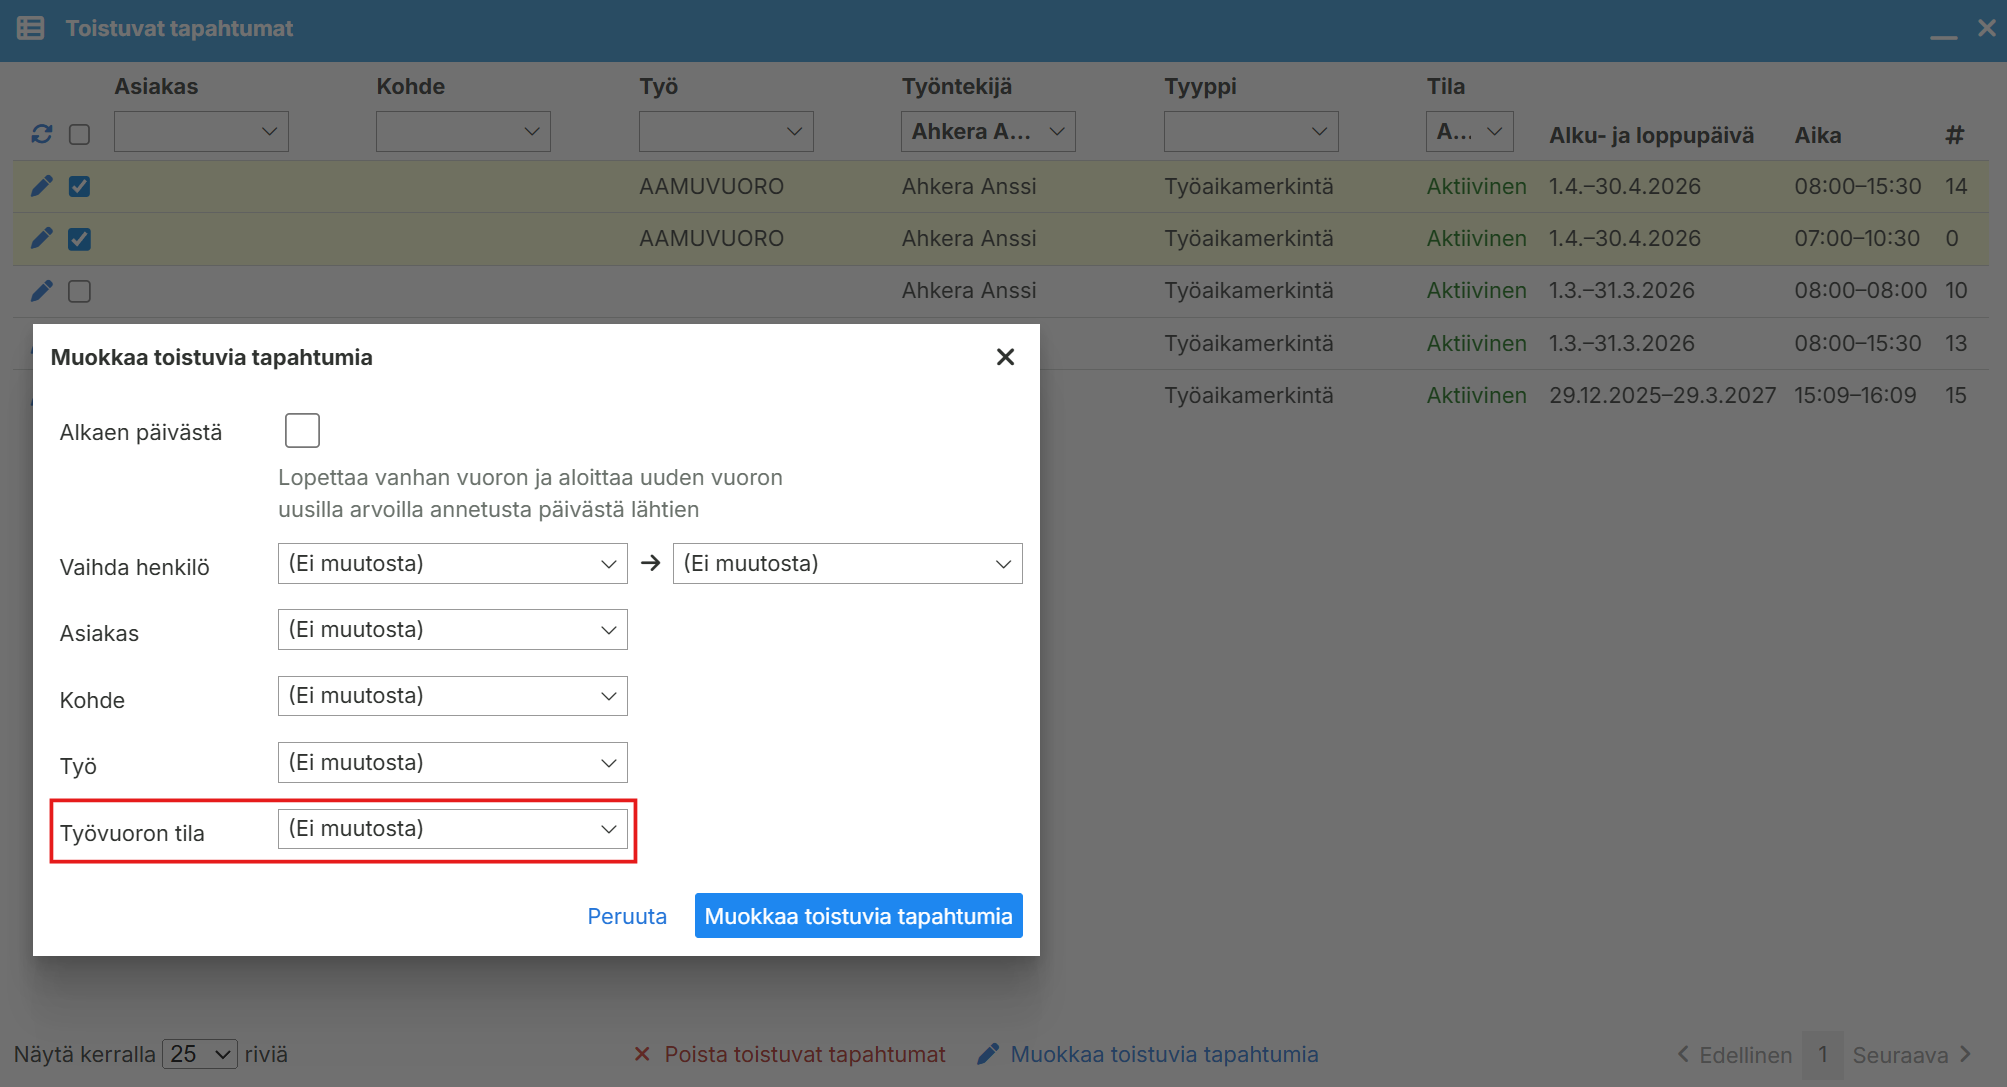Toggle the select-all checkbox in header
This screenshot has width=2007, height=1087.
pos(80,134)
